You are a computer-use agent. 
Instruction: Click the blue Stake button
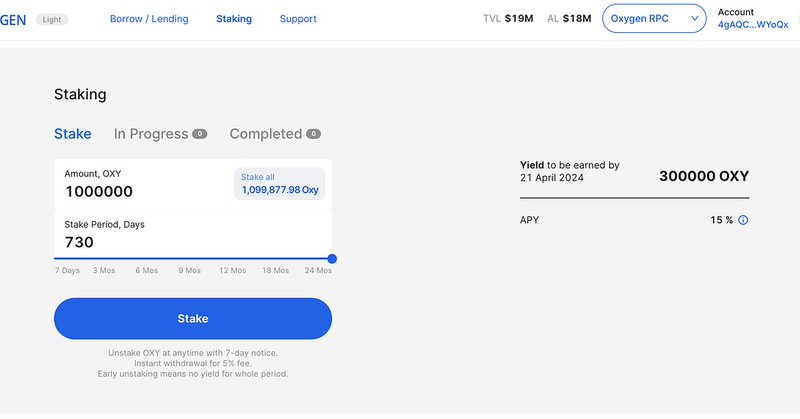click(193, 318)
